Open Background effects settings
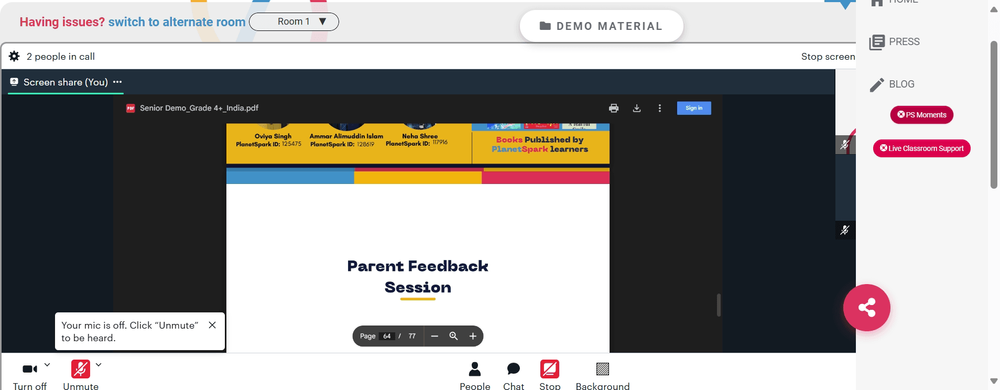 pos(602,376)
